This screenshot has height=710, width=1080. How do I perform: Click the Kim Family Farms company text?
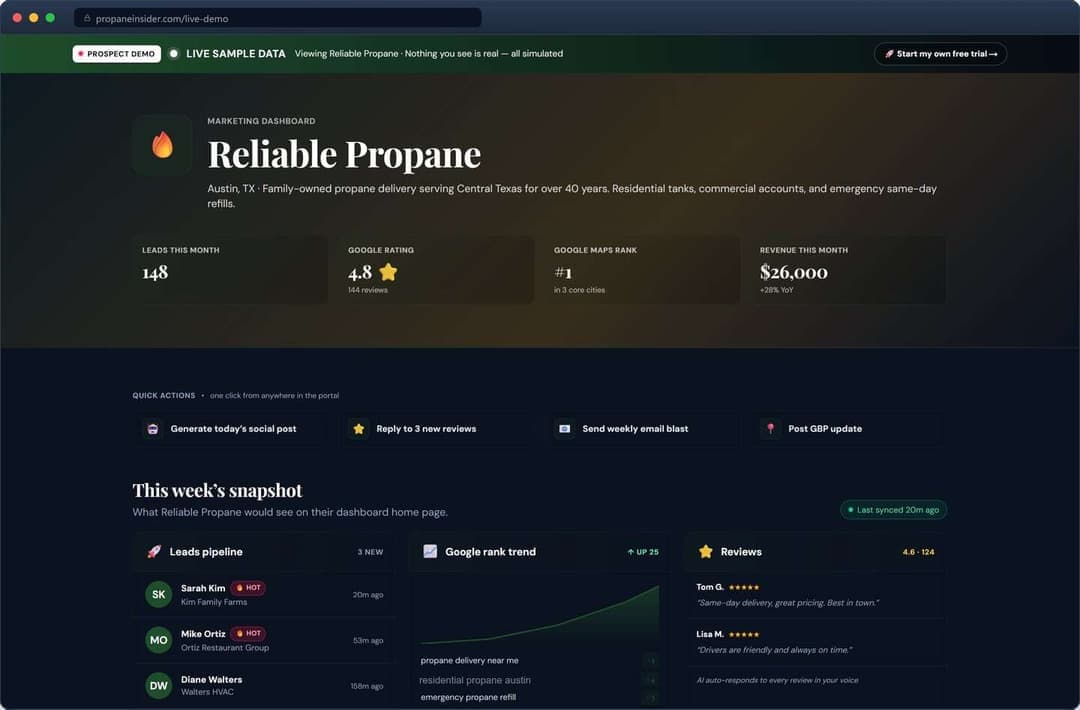(214, 602)
